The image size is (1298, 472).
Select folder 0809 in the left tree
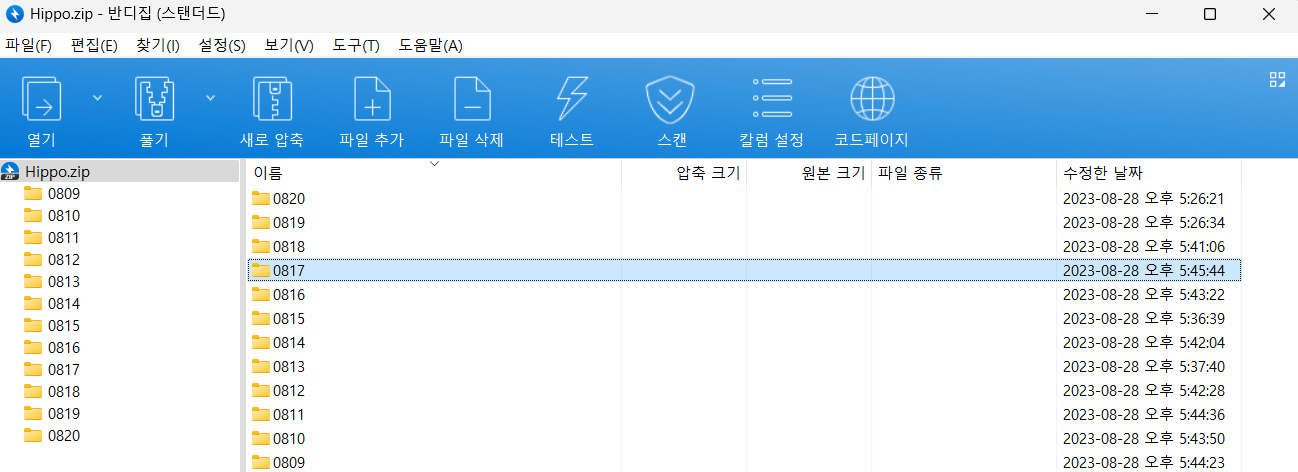[x=63, y=194]
